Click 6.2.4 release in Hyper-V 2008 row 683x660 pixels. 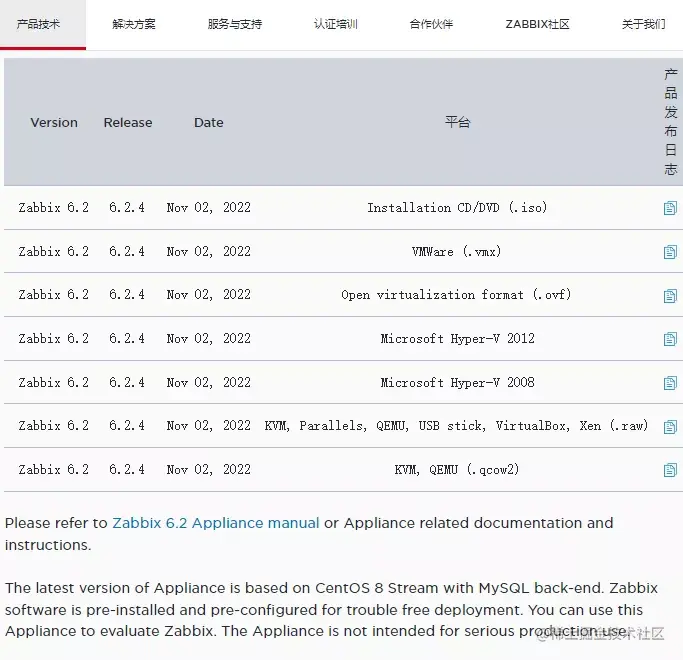point(127,382)
